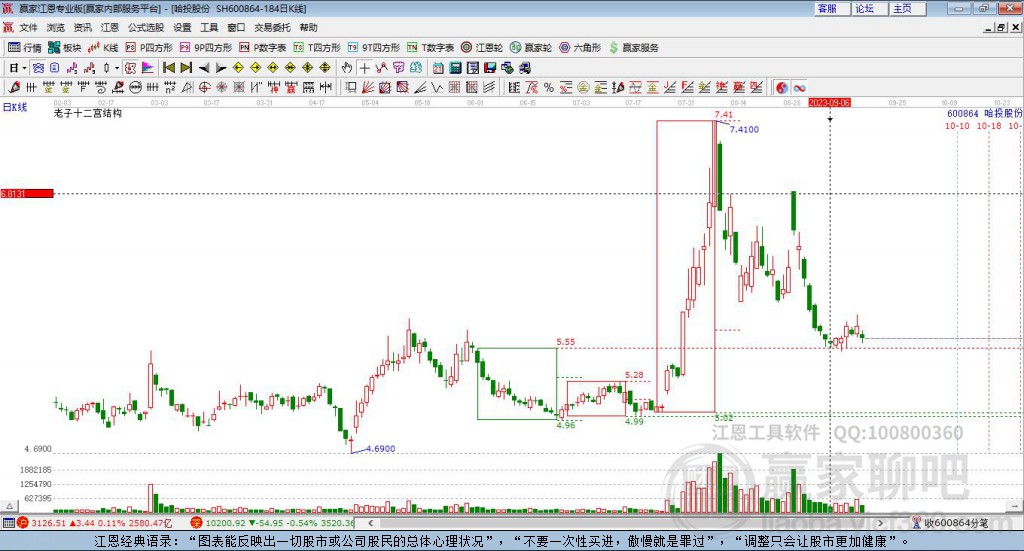Open the 交易委托 menu

click(x=272, y=27)
